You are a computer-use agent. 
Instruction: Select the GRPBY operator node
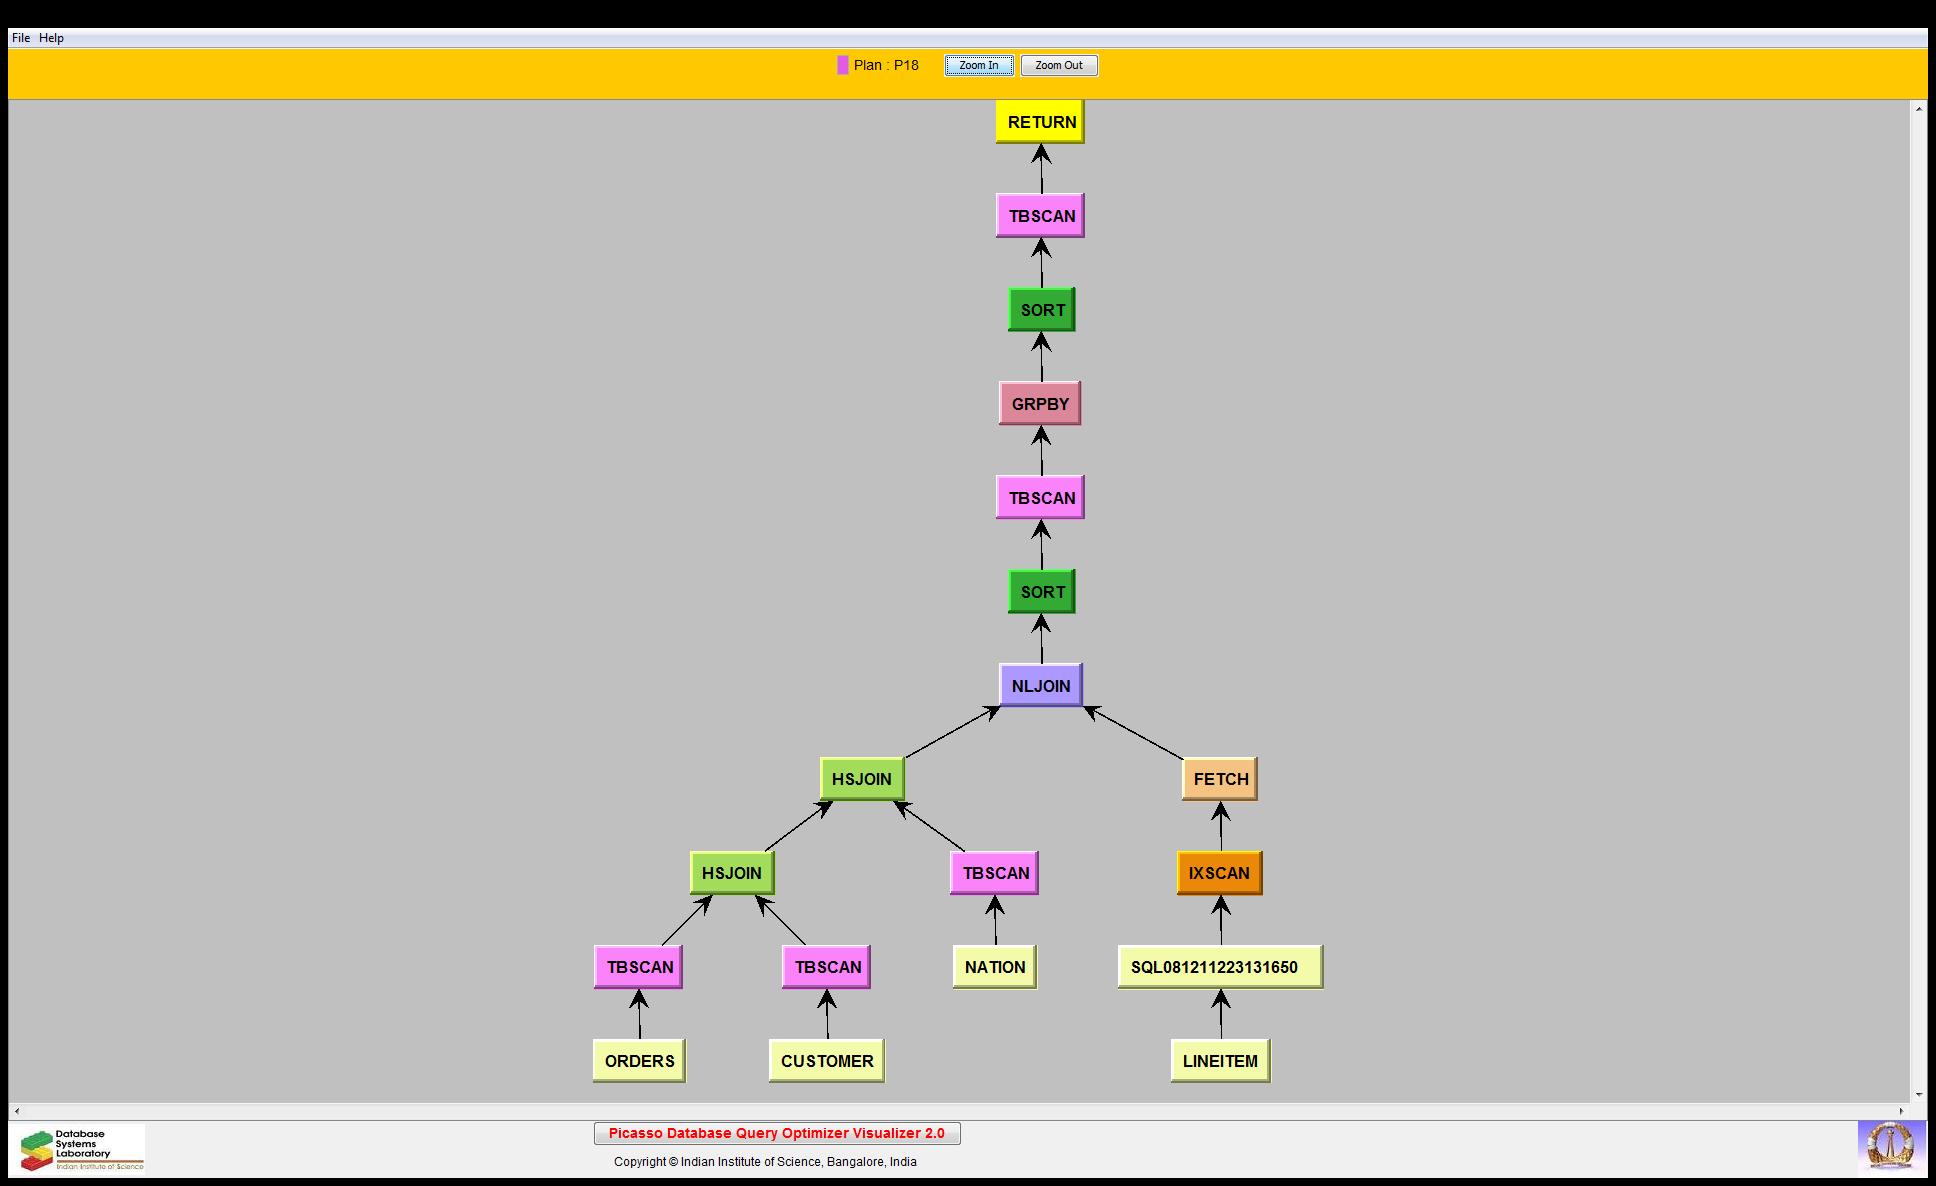click(x=1040, y=404)
